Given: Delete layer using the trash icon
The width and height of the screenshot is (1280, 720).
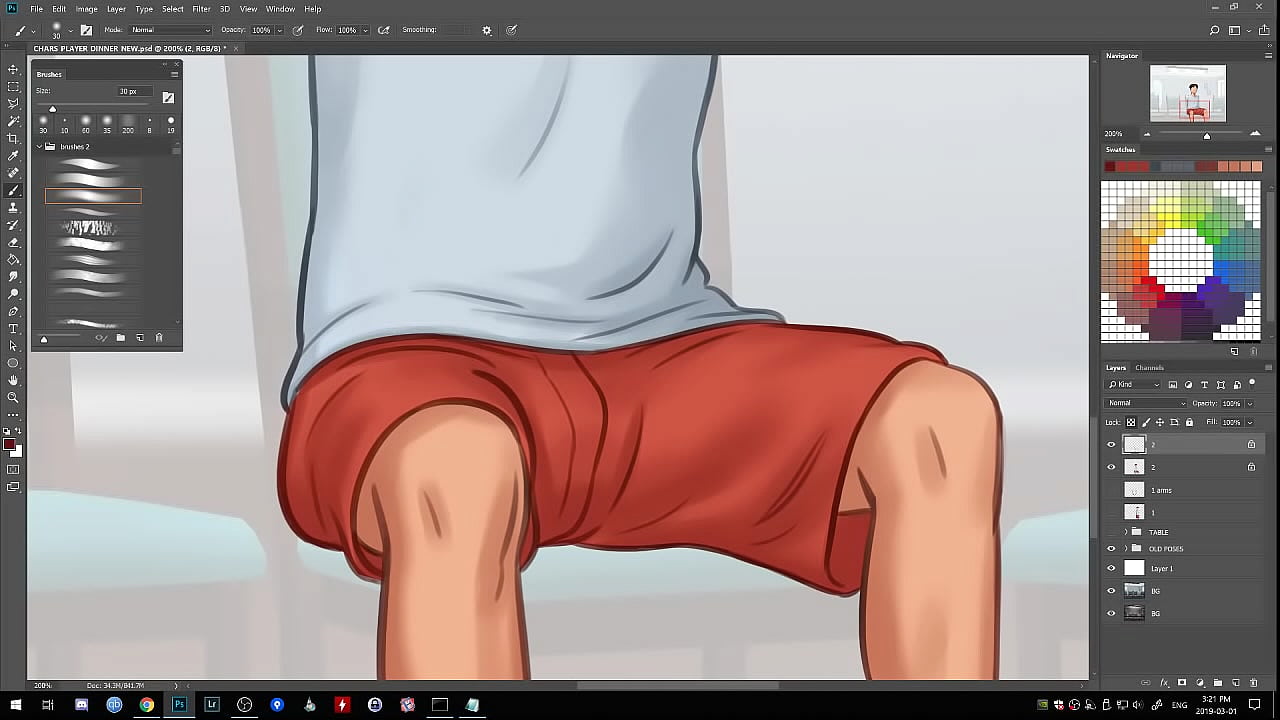Looking at the screenshot, I should point(1254,683).
